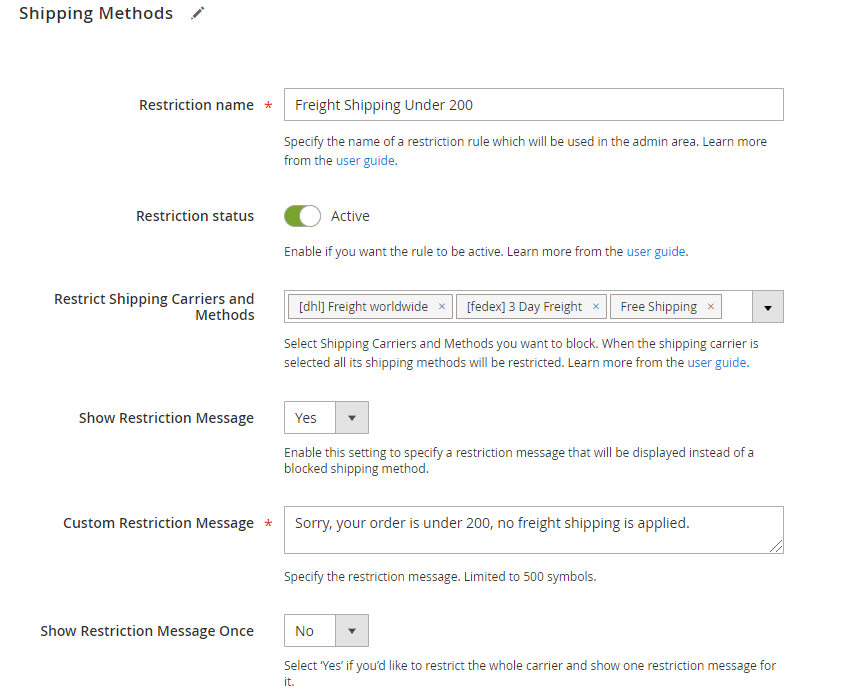
Task: Remove the [fedex] 3 Day Freight tag
Action: click(595, 307)
